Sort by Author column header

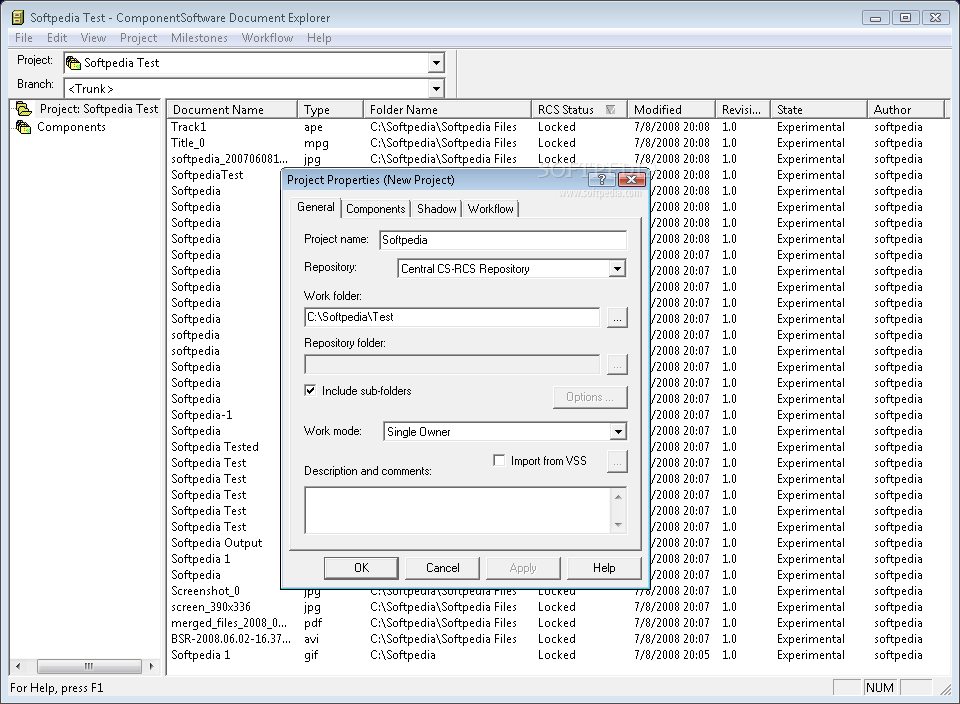(906, 110)
